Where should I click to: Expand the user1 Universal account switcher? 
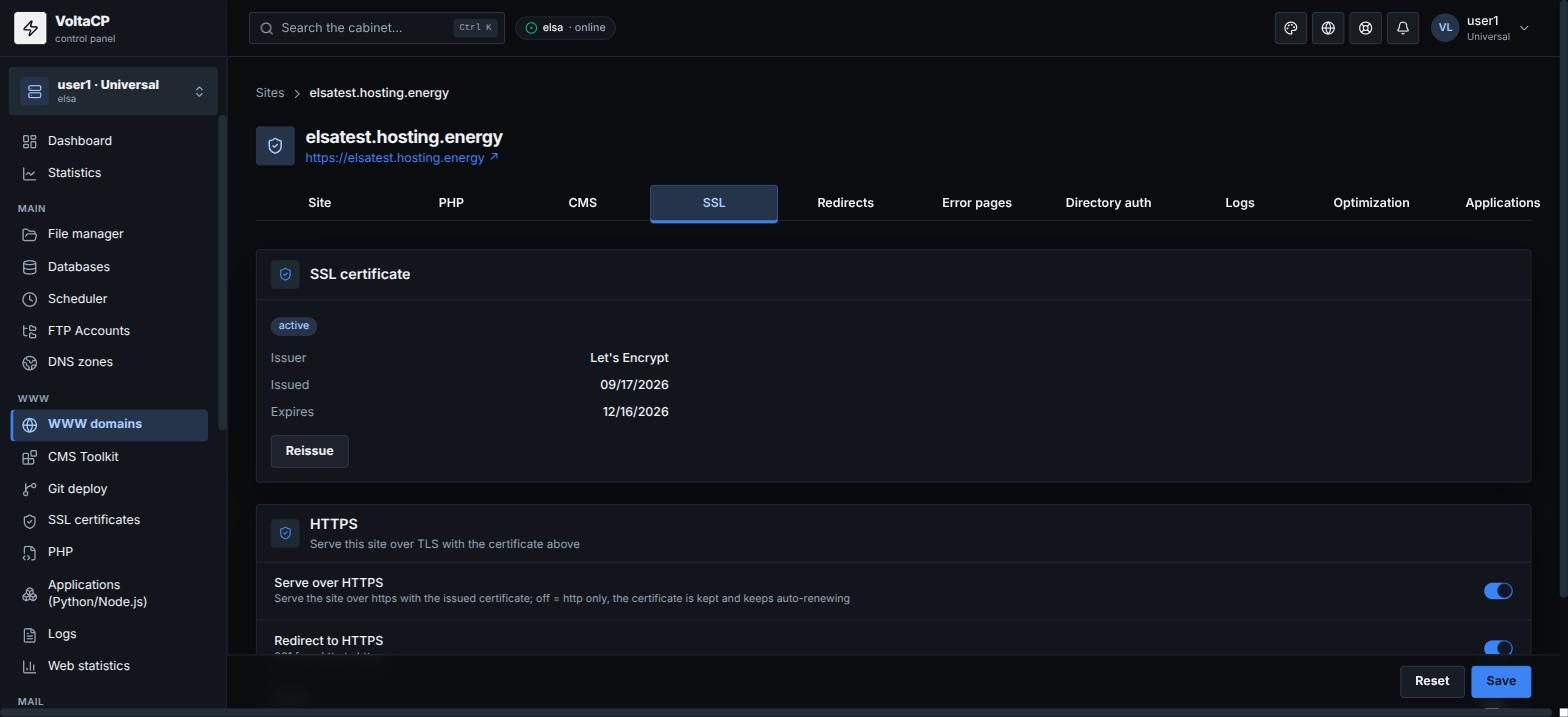(113, 91)
